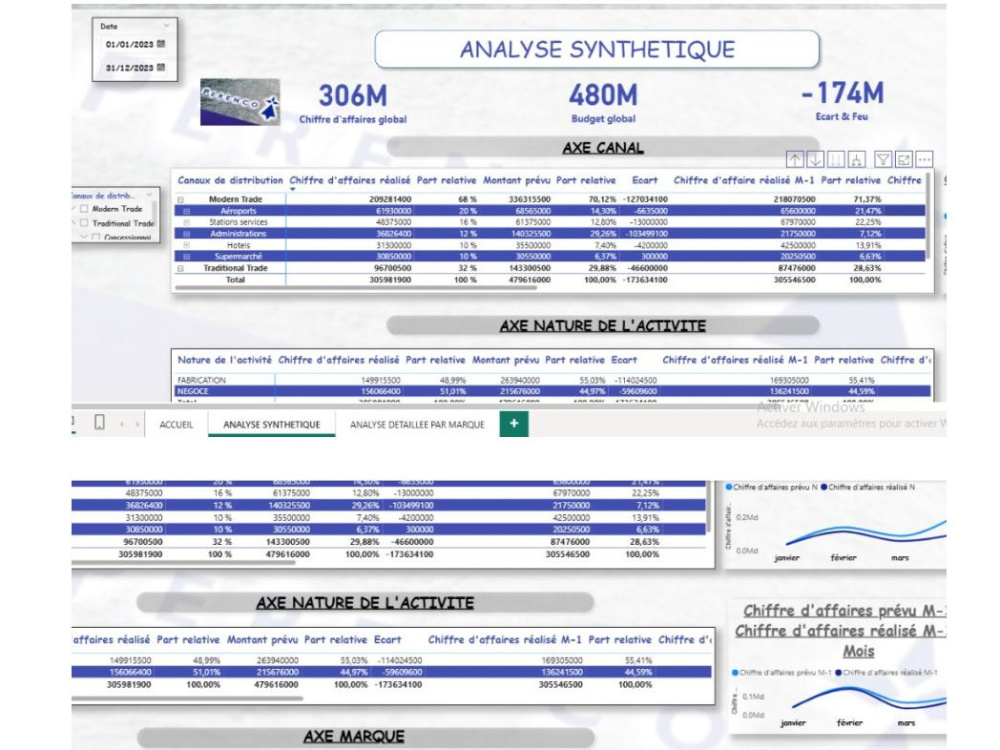Go to next hierarchy level double-arrow icon

pos(836,159)
